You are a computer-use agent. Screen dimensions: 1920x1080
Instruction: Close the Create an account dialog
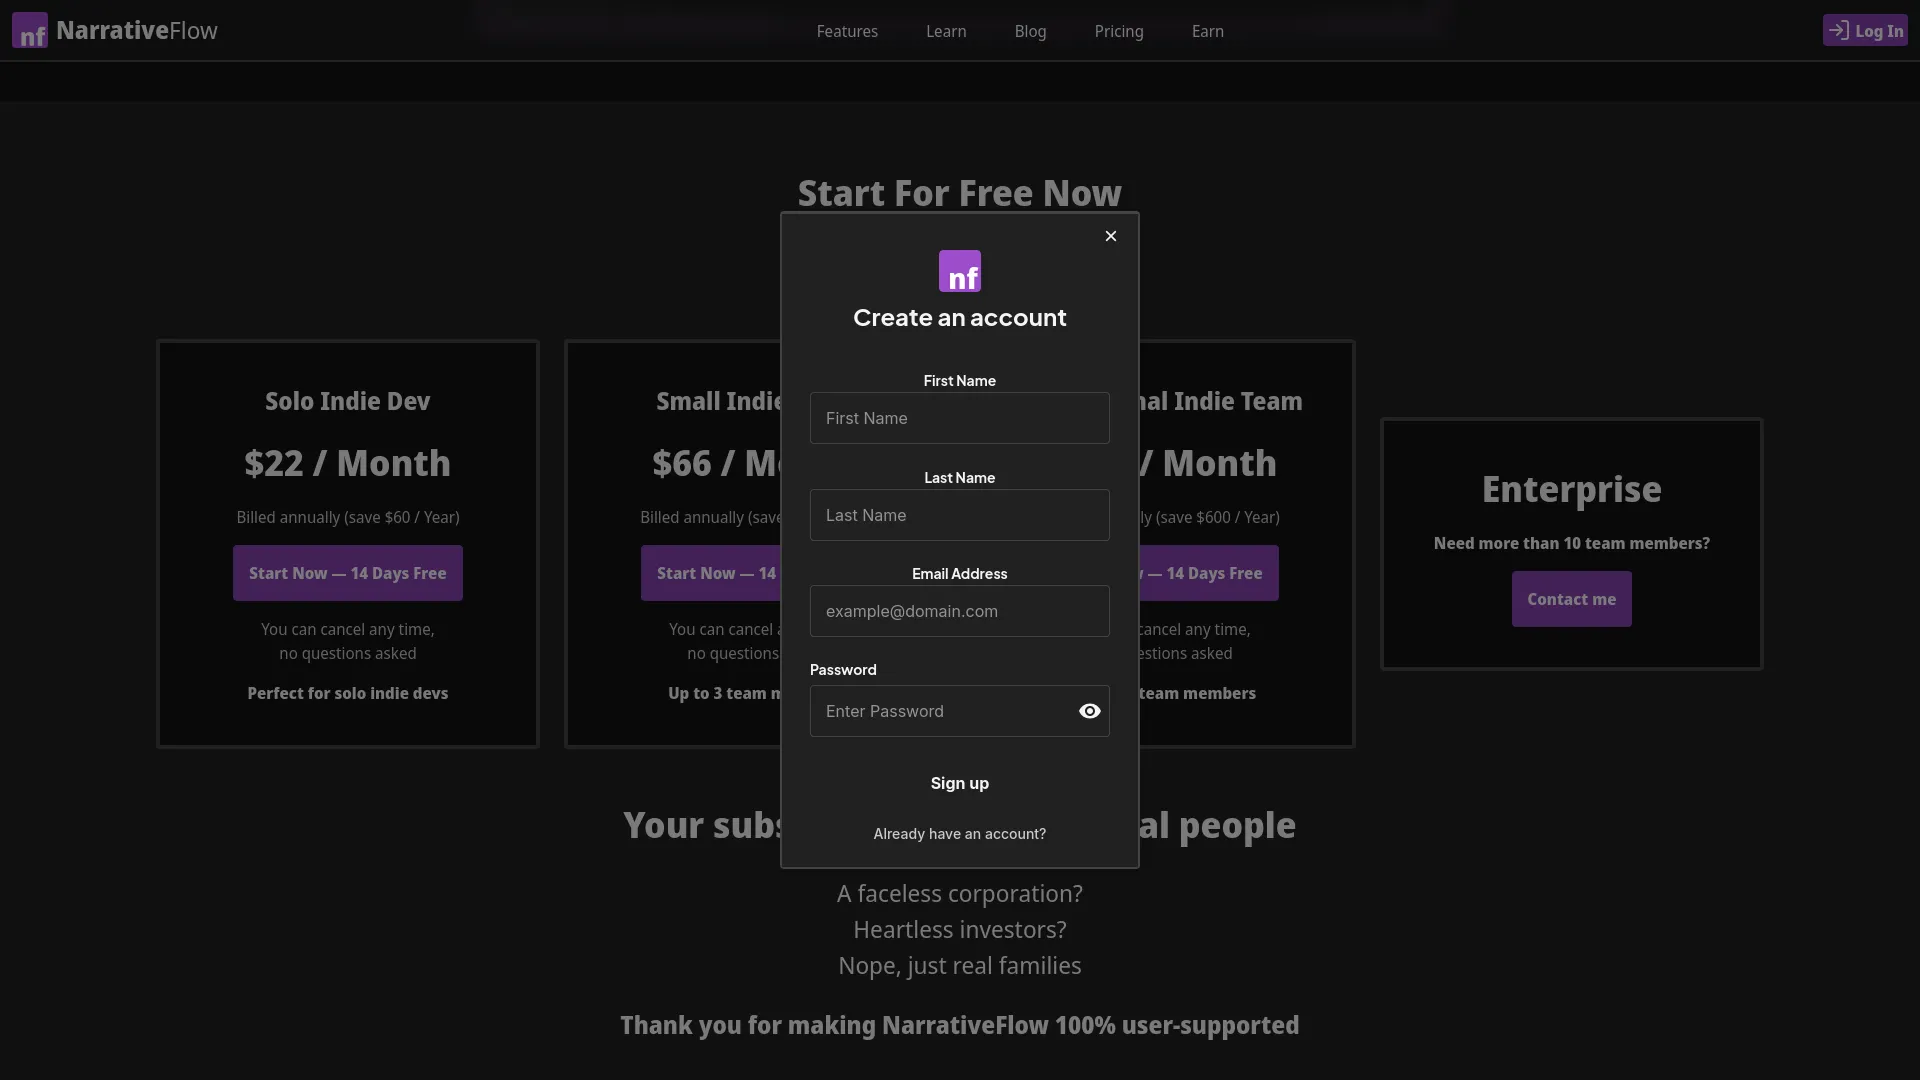tap(1110, 236)
